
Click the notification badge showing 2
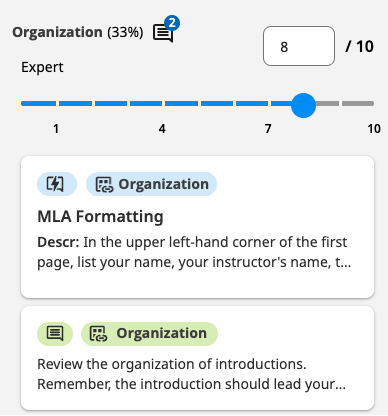(x=172, y=23)
